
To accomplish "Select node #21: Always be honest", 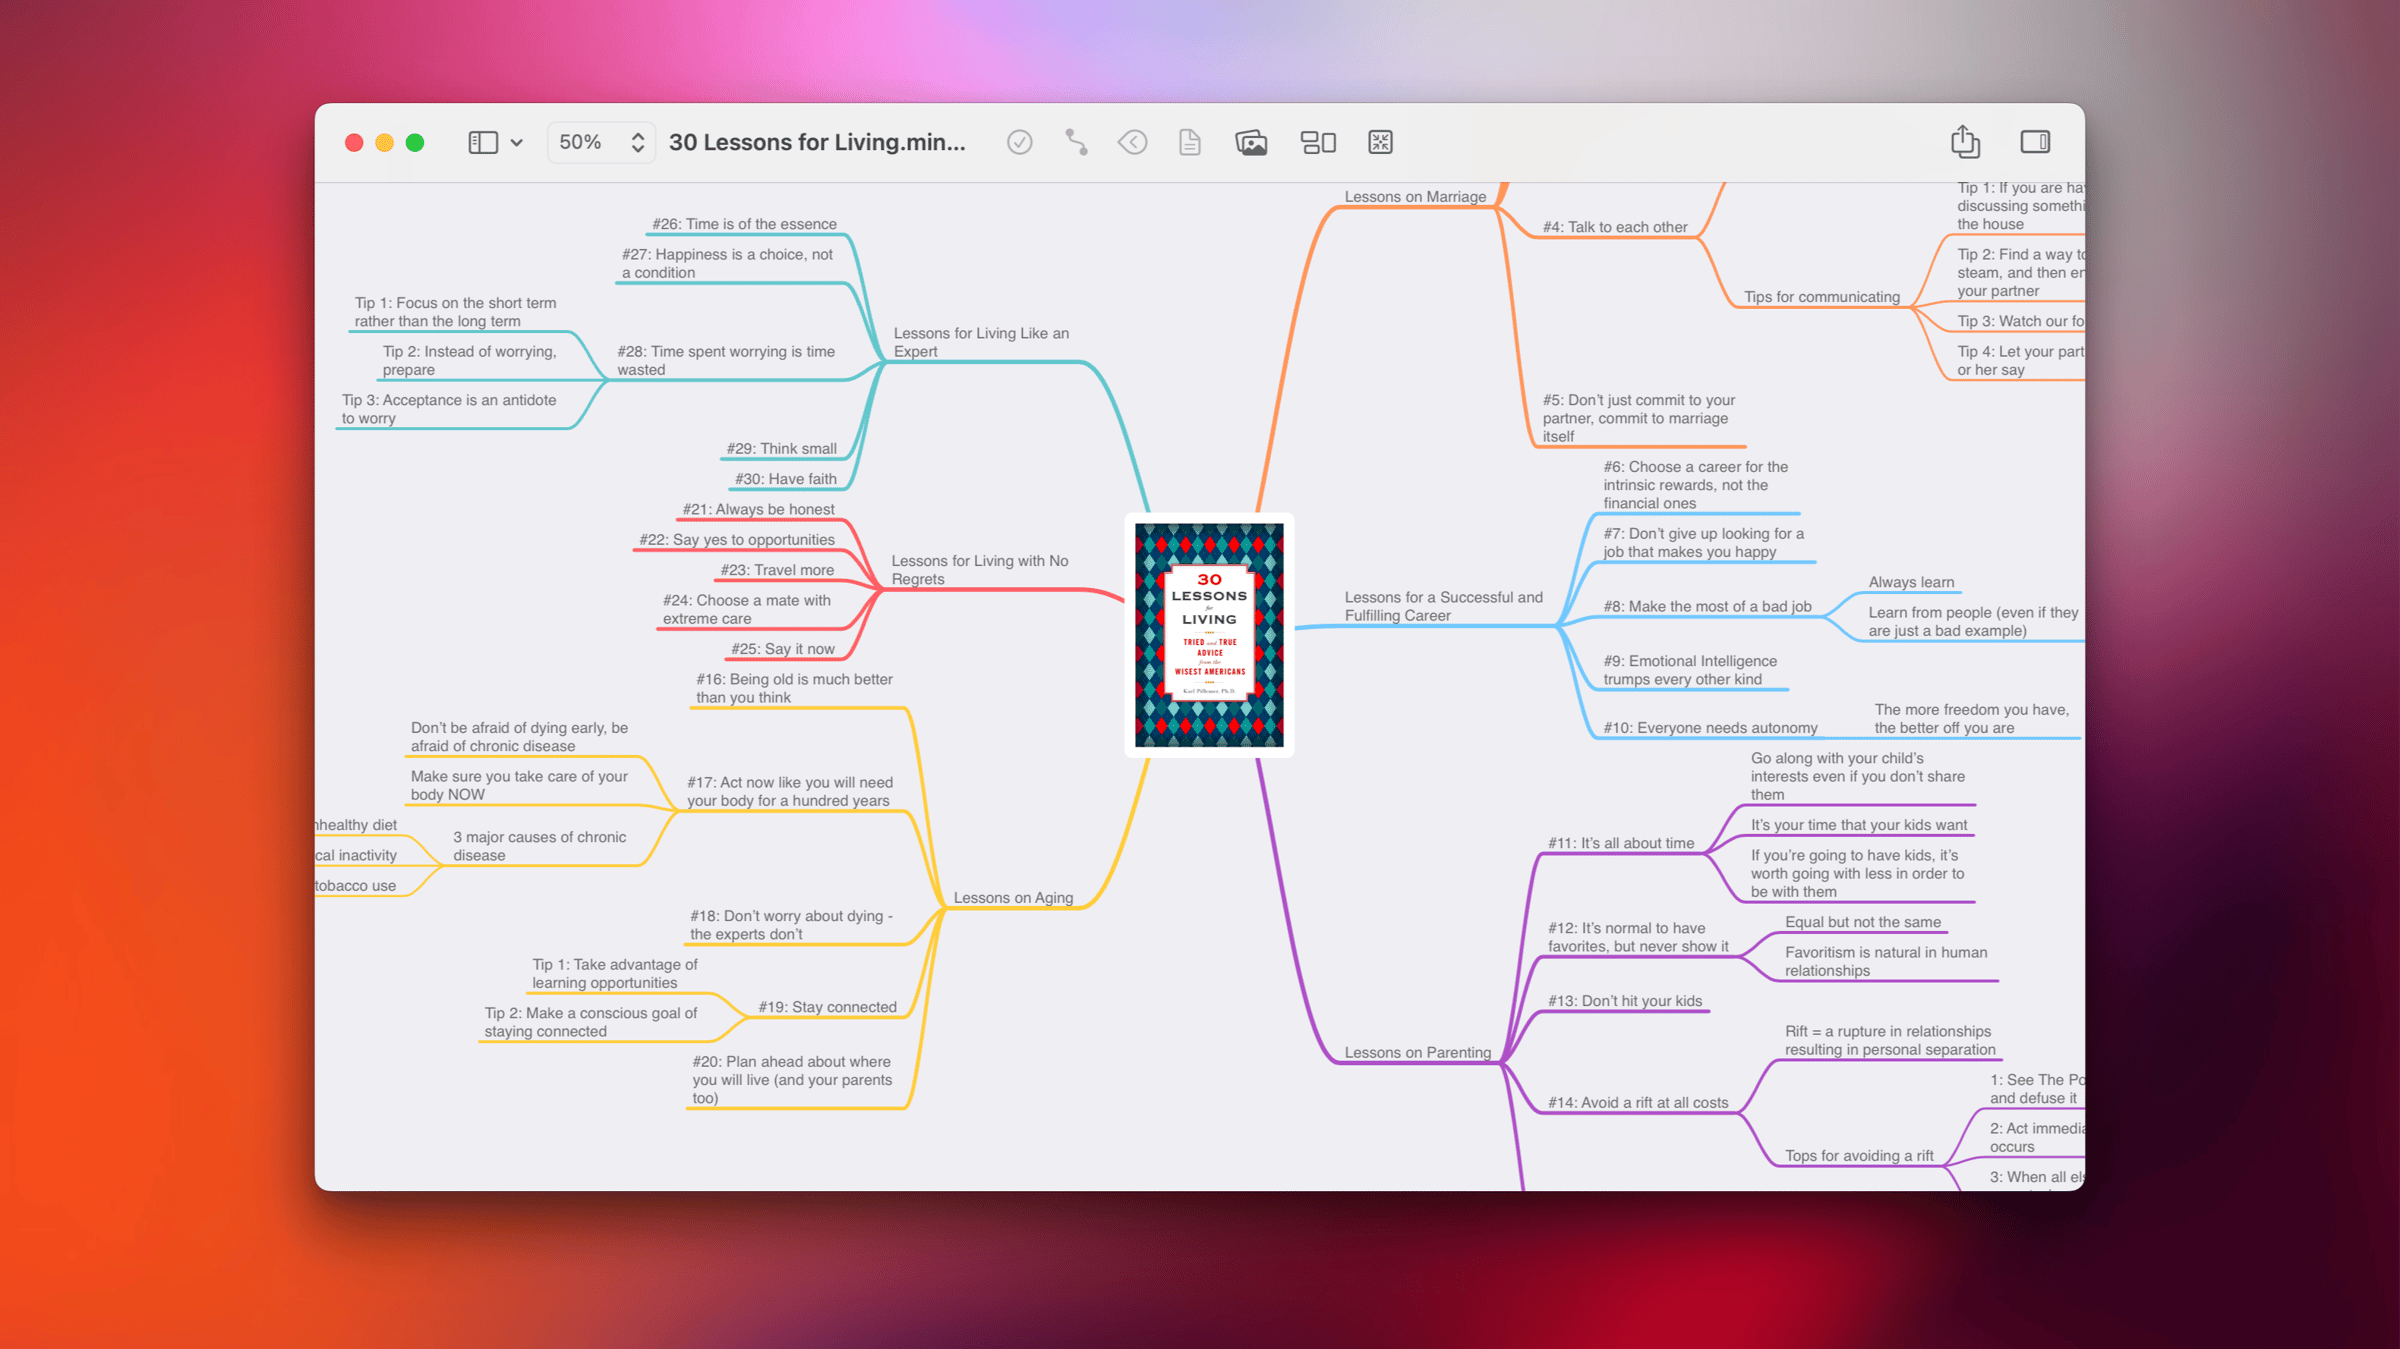I will (x=758, y=509).
